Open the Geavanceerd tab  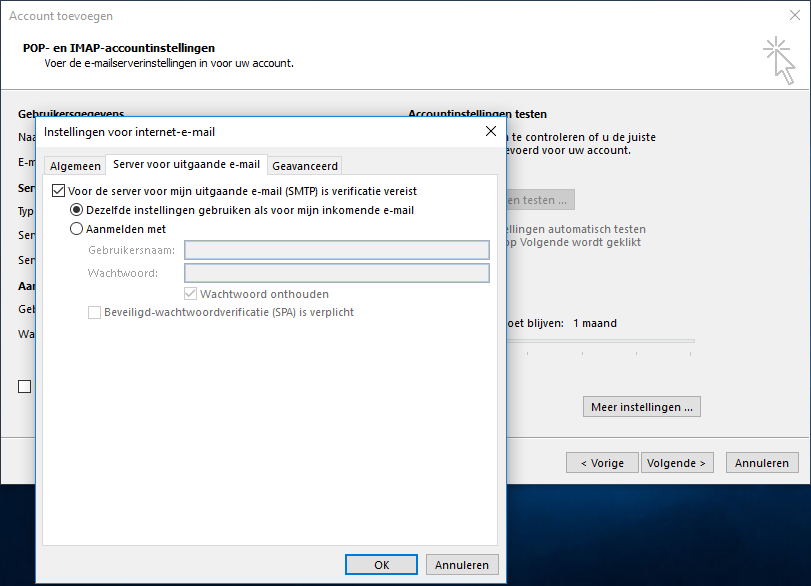coord(305,166)
